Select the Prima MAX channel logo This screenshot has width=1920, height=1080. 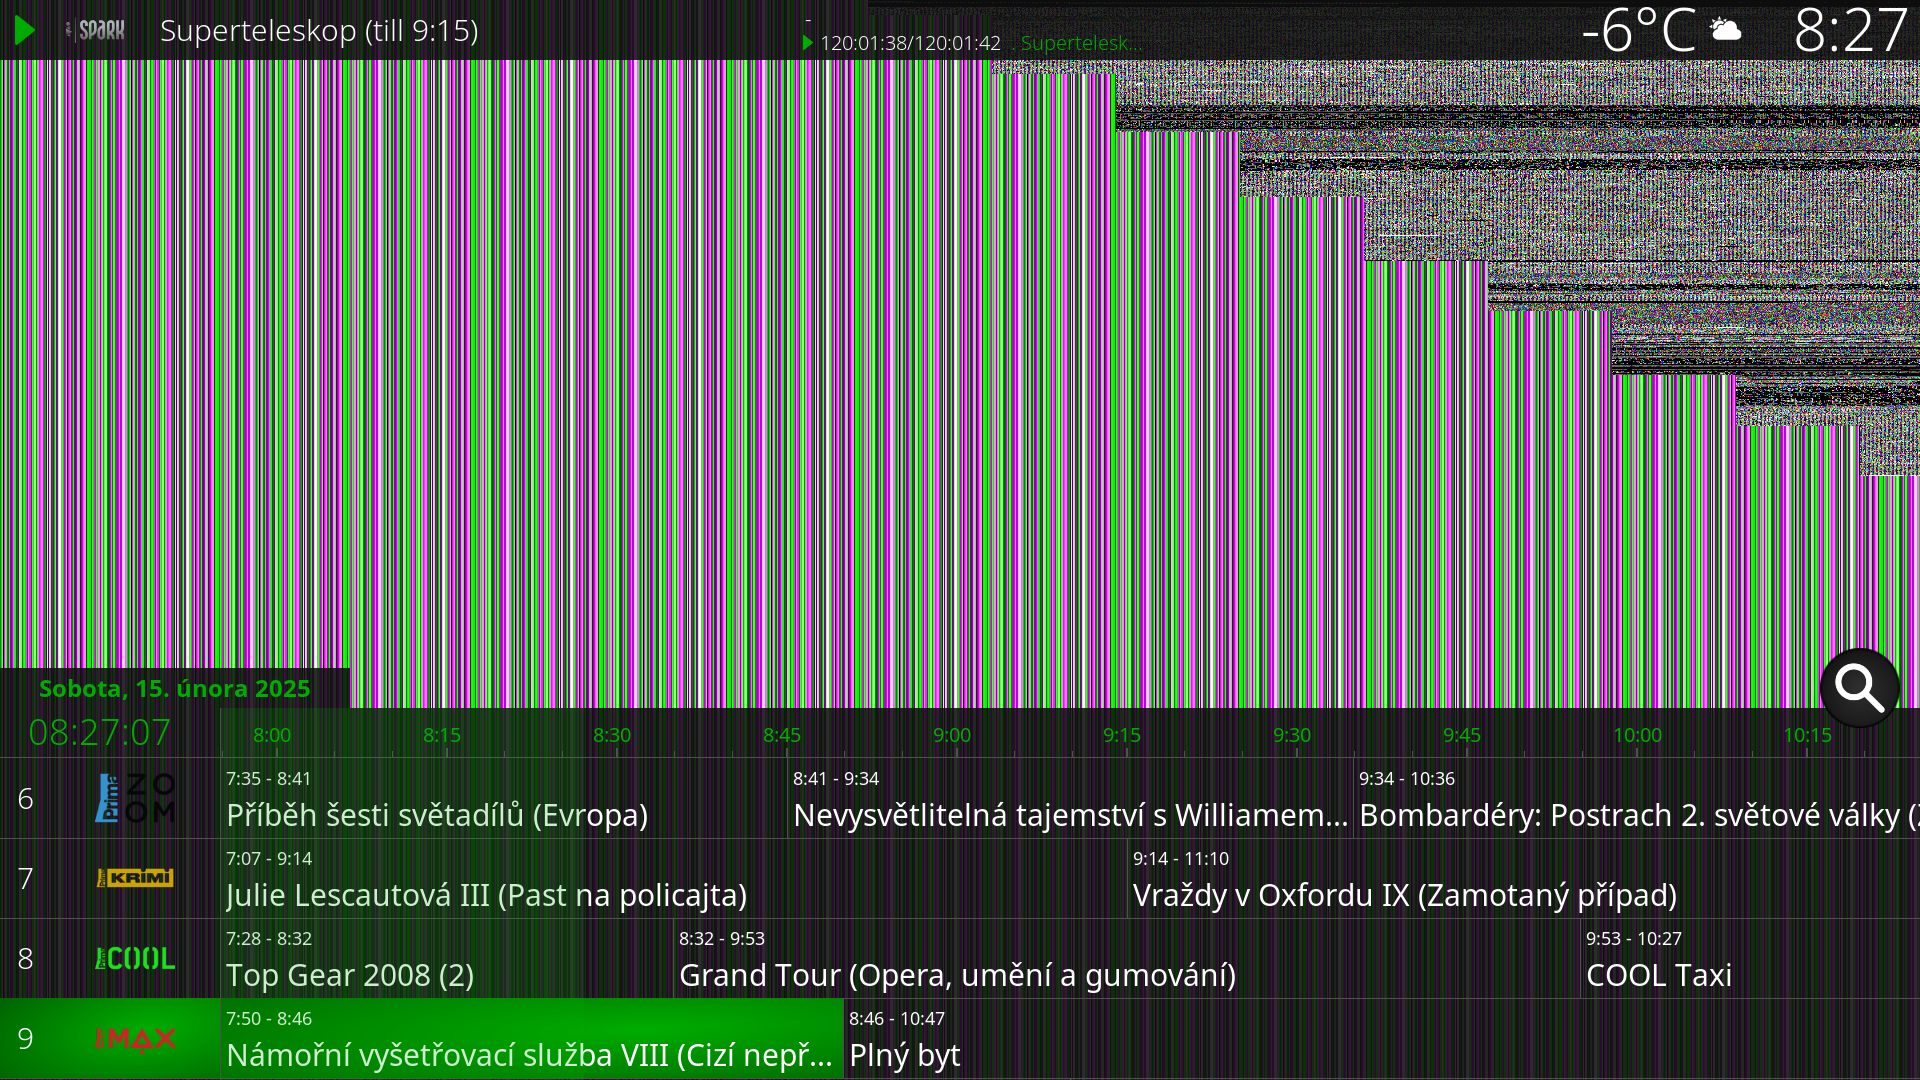[135, 1038]
